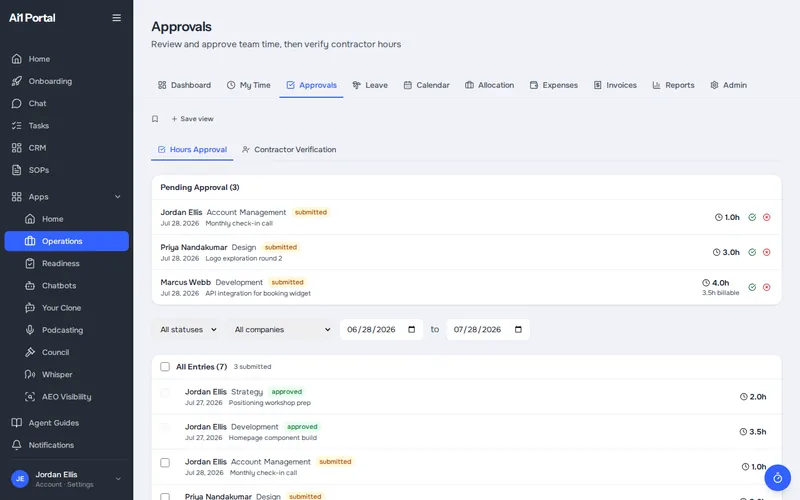Open calendar picker for 06/28/2026 date
Image resolution: width=800 pixels, height=500 pixels.
pos(412,330)
